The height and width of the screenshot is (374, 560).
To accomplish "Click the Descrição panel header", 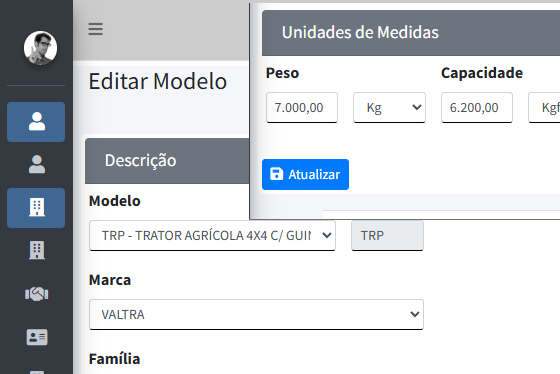I will click(x=167, y=161).
